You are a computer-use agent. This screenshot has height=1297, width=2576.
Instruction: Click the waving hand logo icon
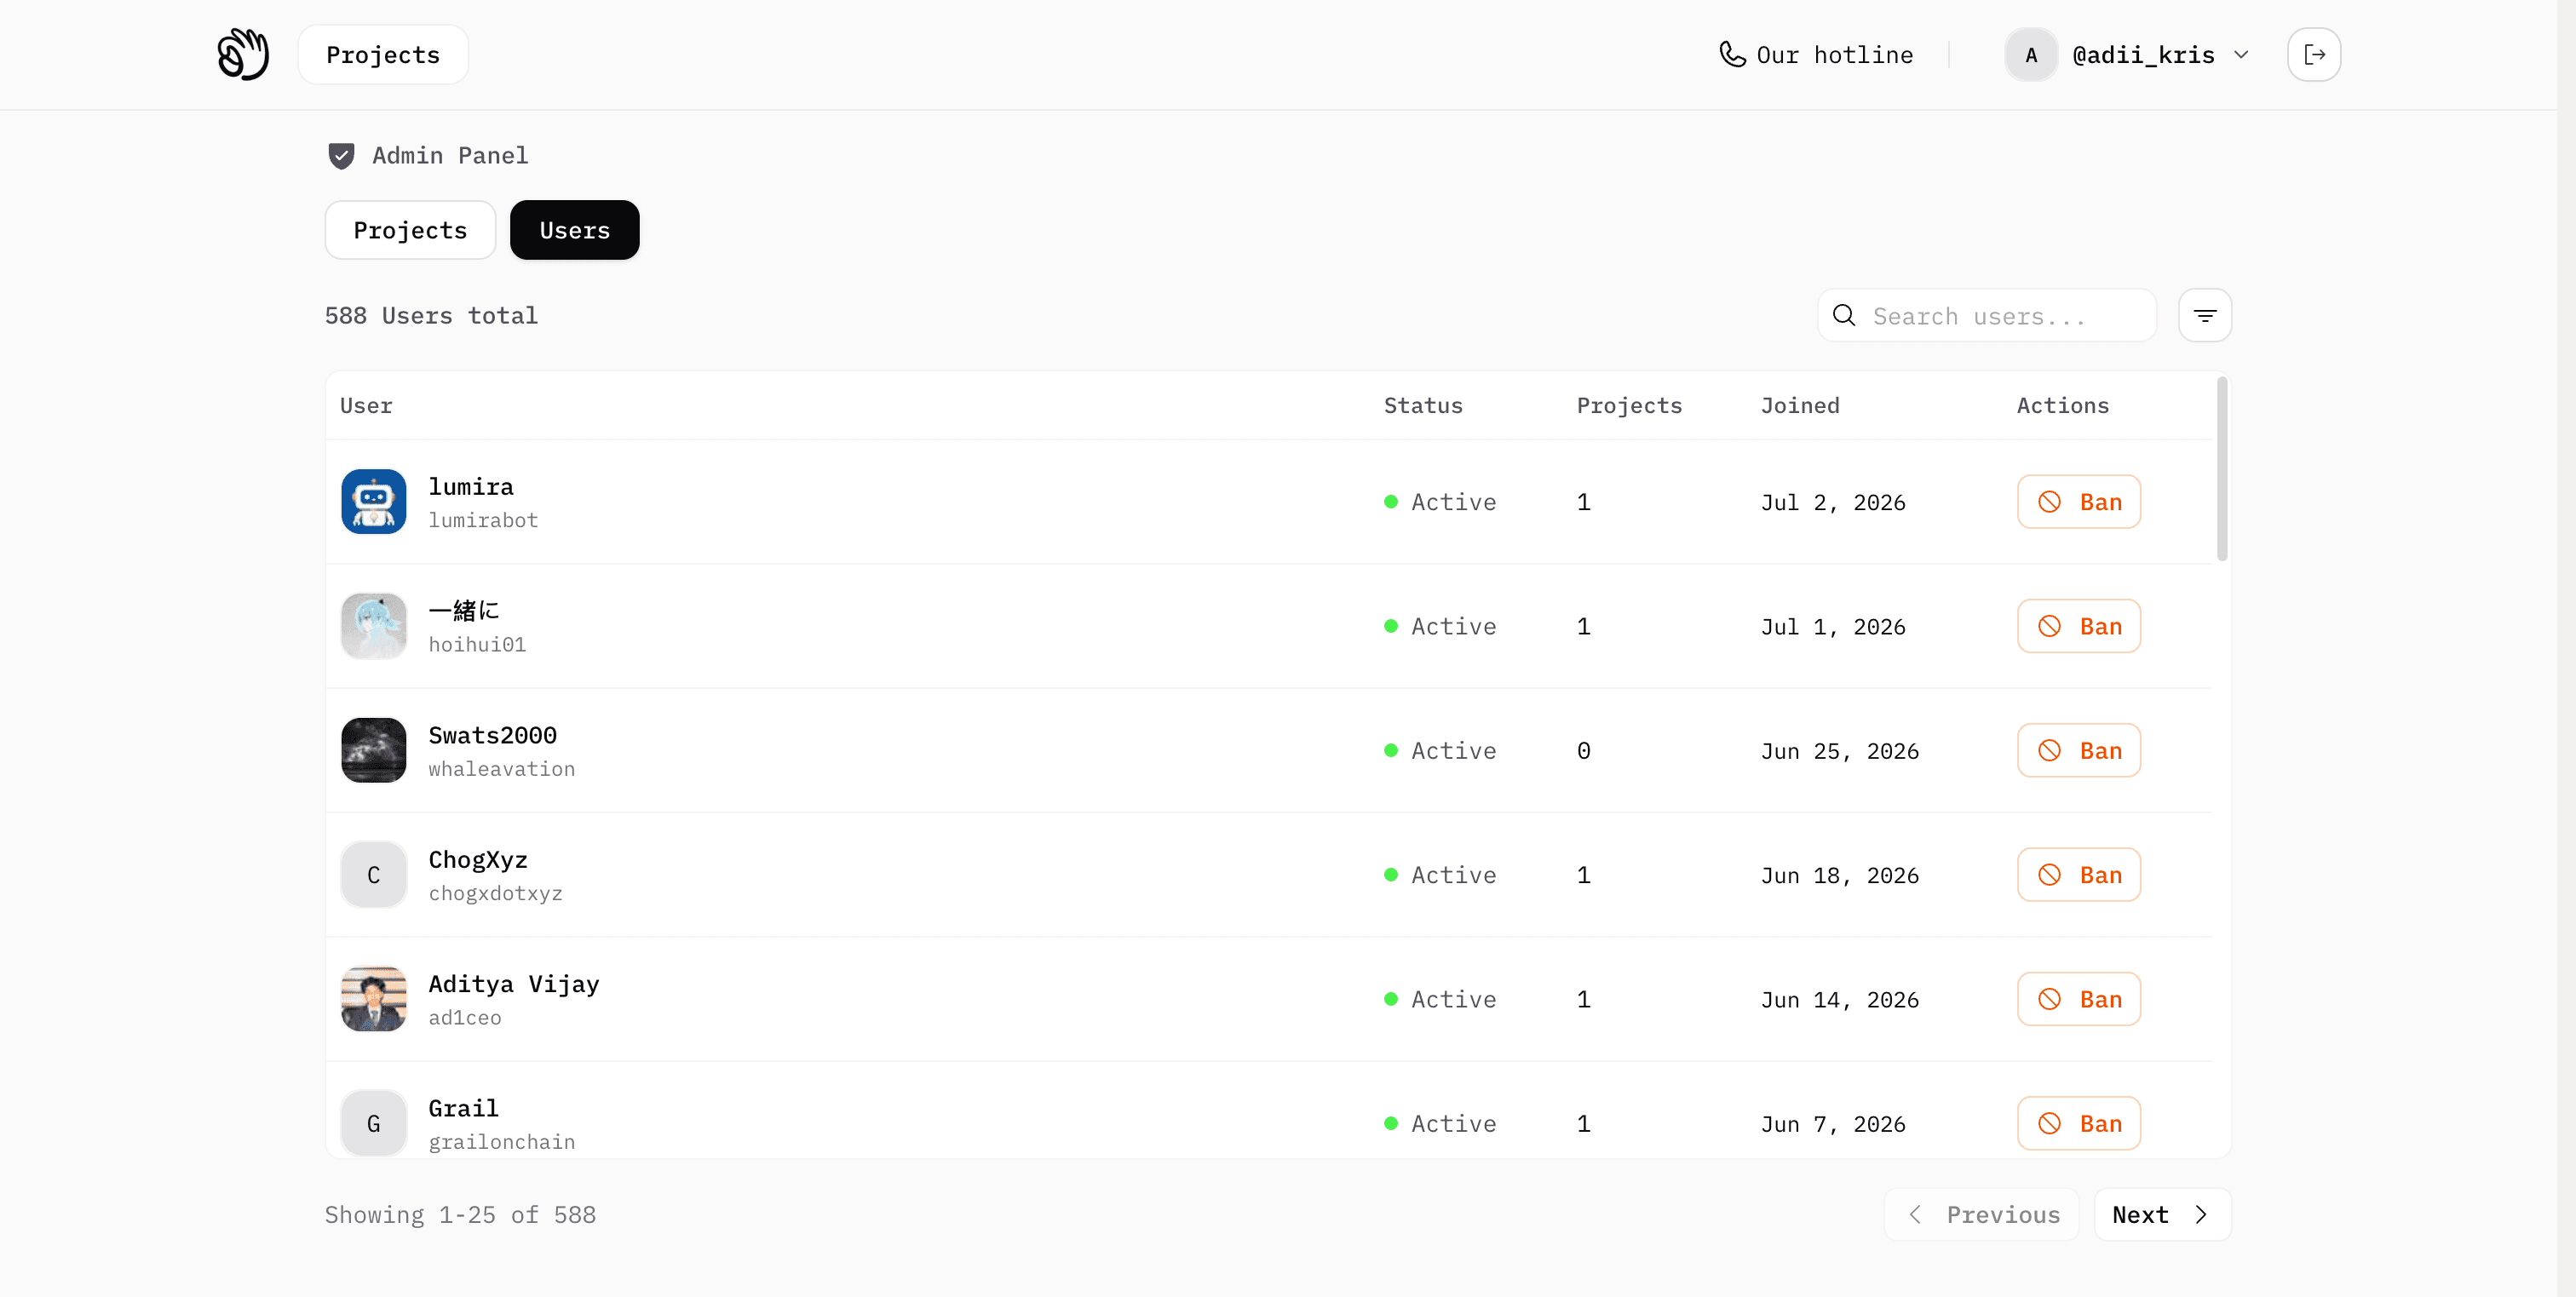pyautogui.click(x=243, y=54)
